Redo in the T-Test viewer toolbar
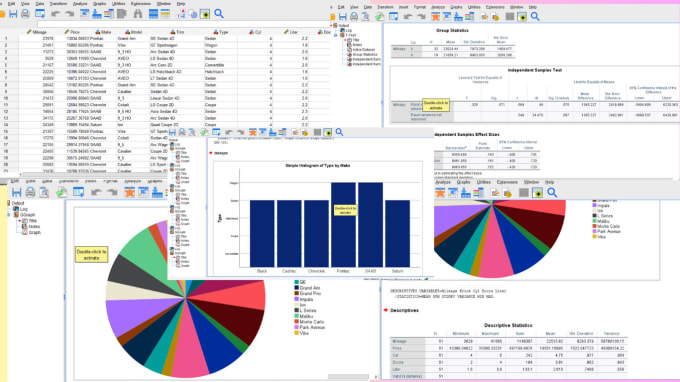The width and height of the screenshot is (680, 382). [421, 17]
